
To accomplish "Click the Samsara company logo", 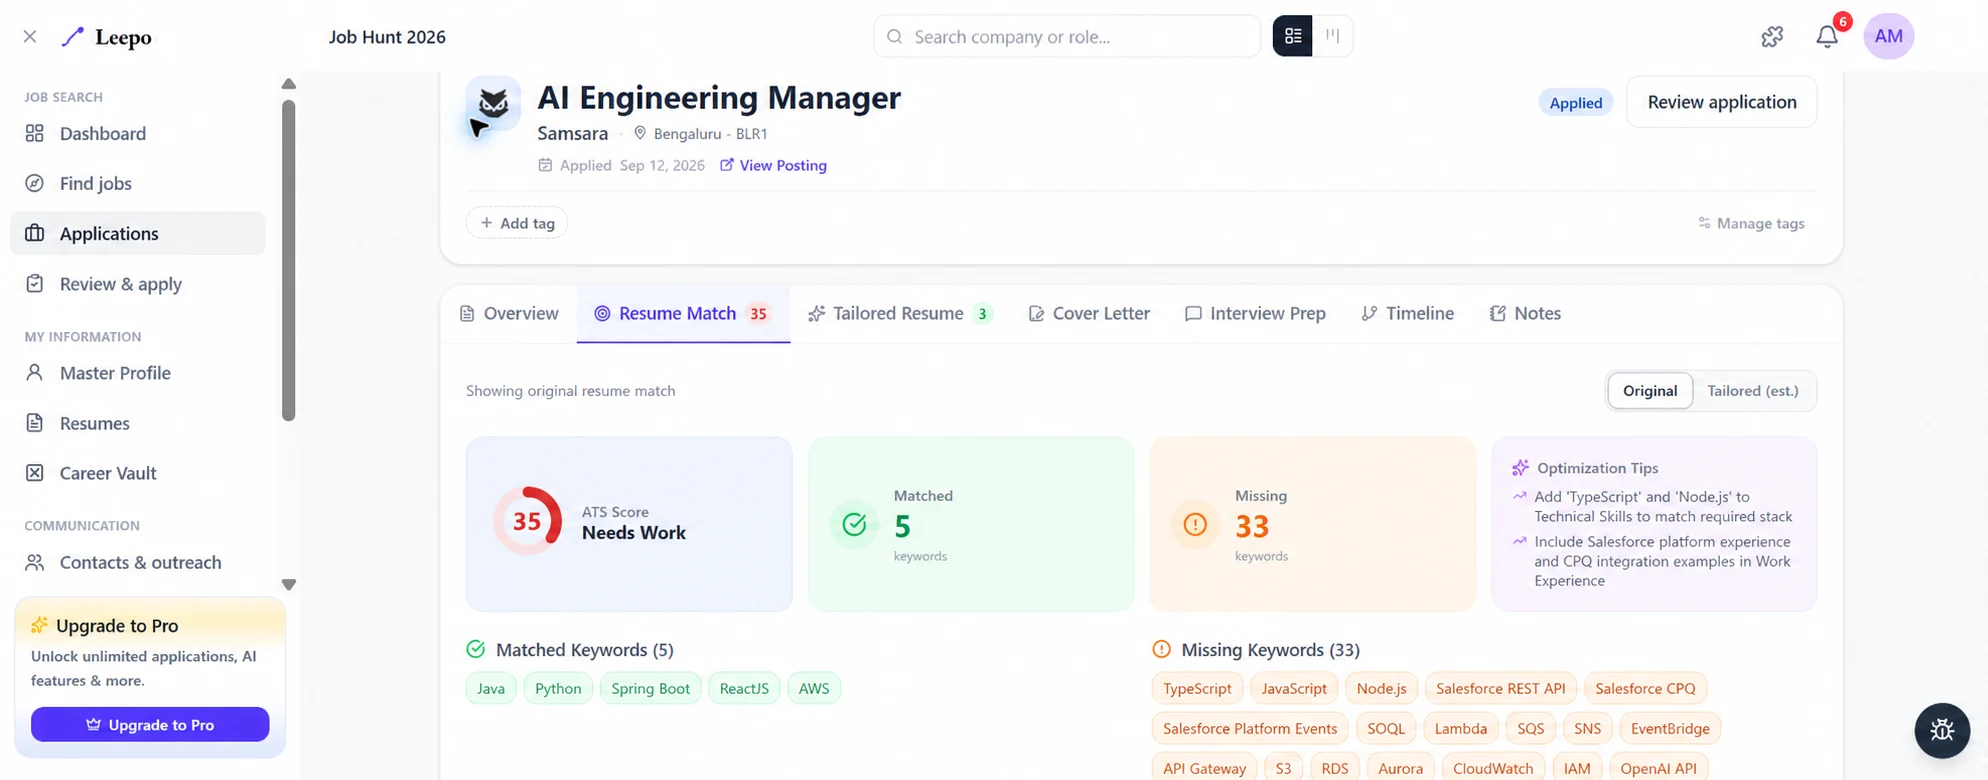I will coord(493,104).
